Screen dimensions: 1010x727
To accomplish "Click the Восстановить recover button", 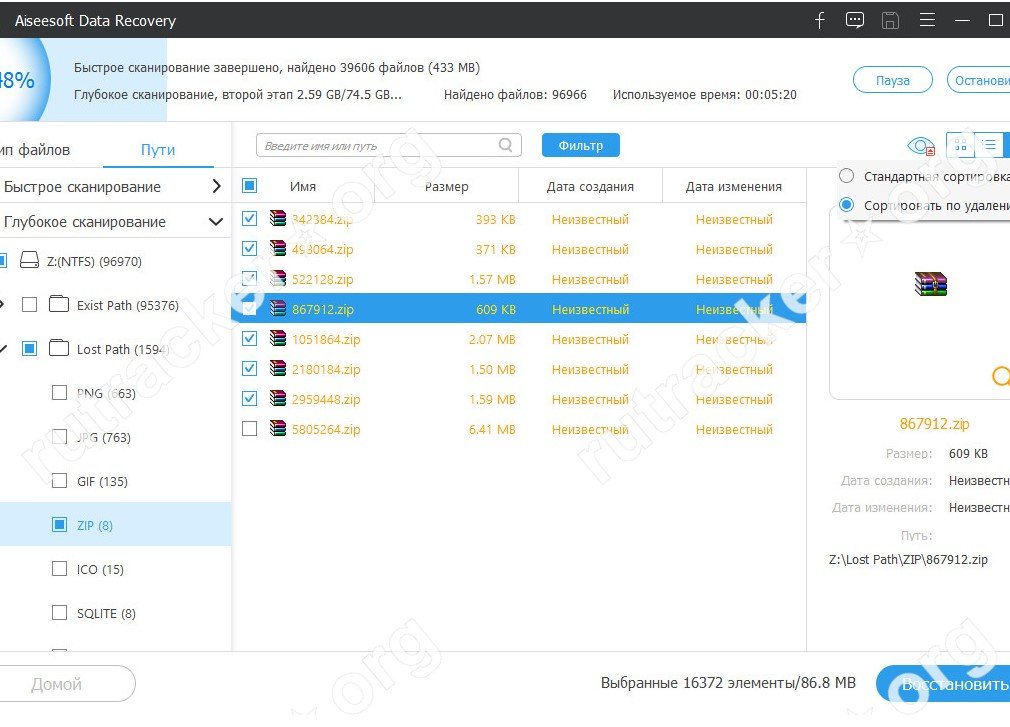I will click(x=943, y=684).
